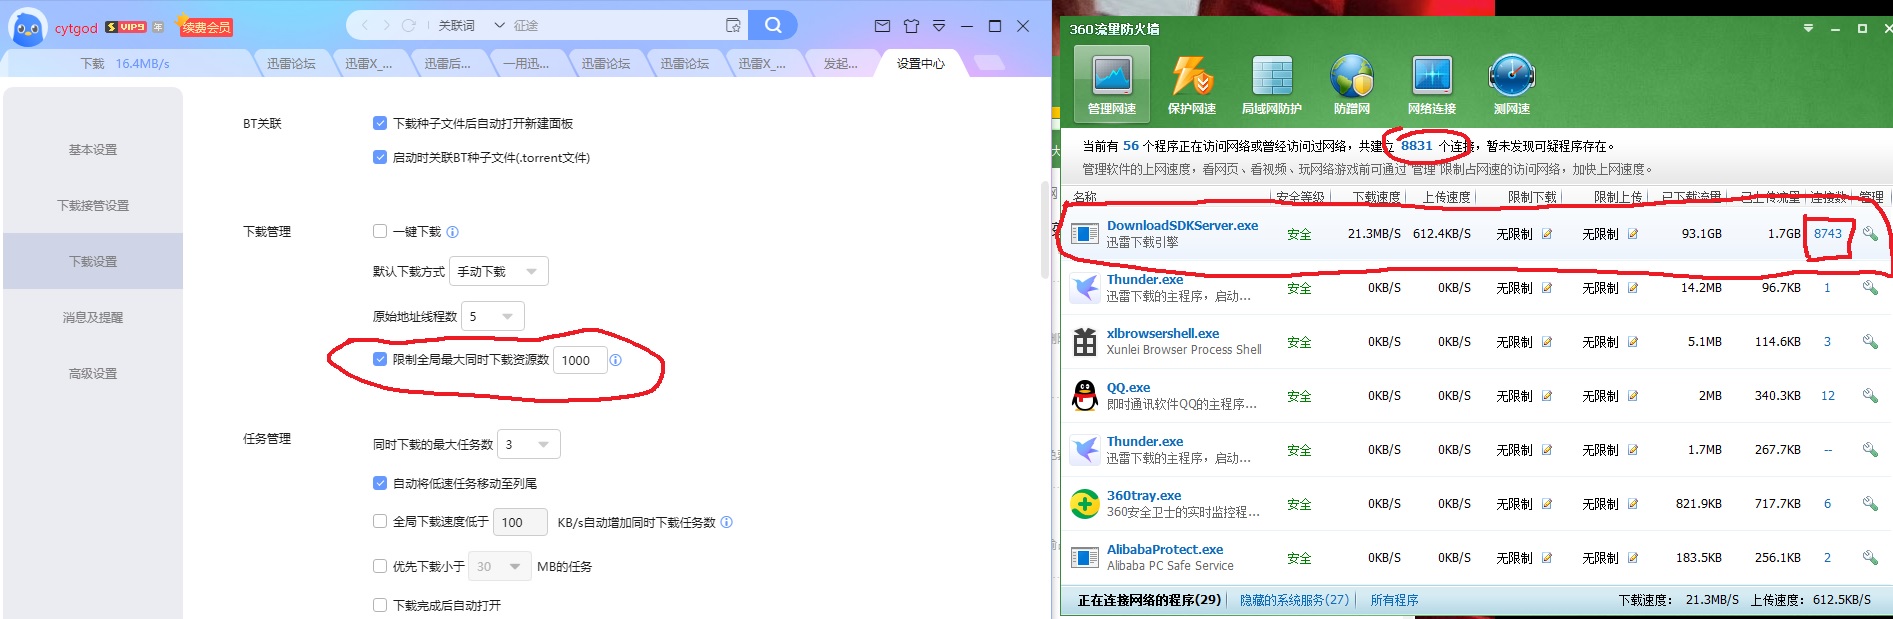Image resolution: width=1893 pixels, height=619 pixels.
Task: Click the 所有程序 link
Action: 1394,600
